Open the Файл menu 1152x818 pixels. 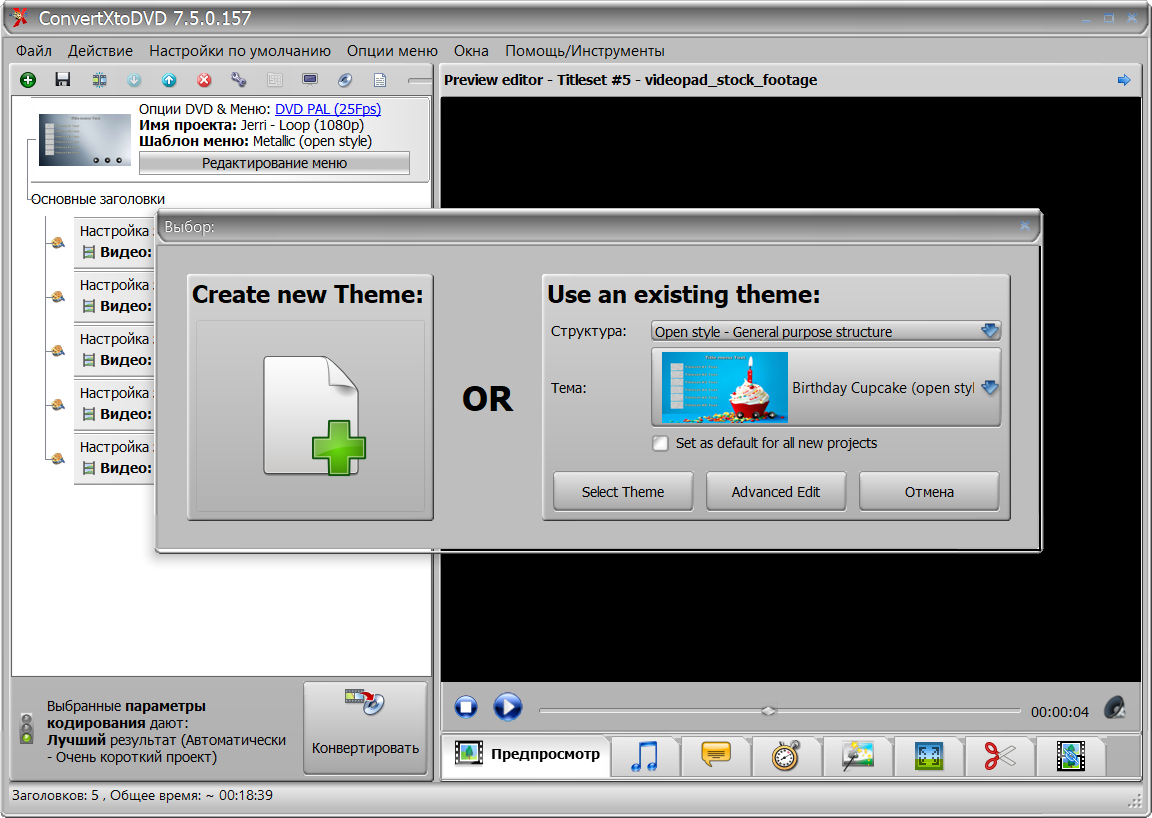(x=34, y=51)
